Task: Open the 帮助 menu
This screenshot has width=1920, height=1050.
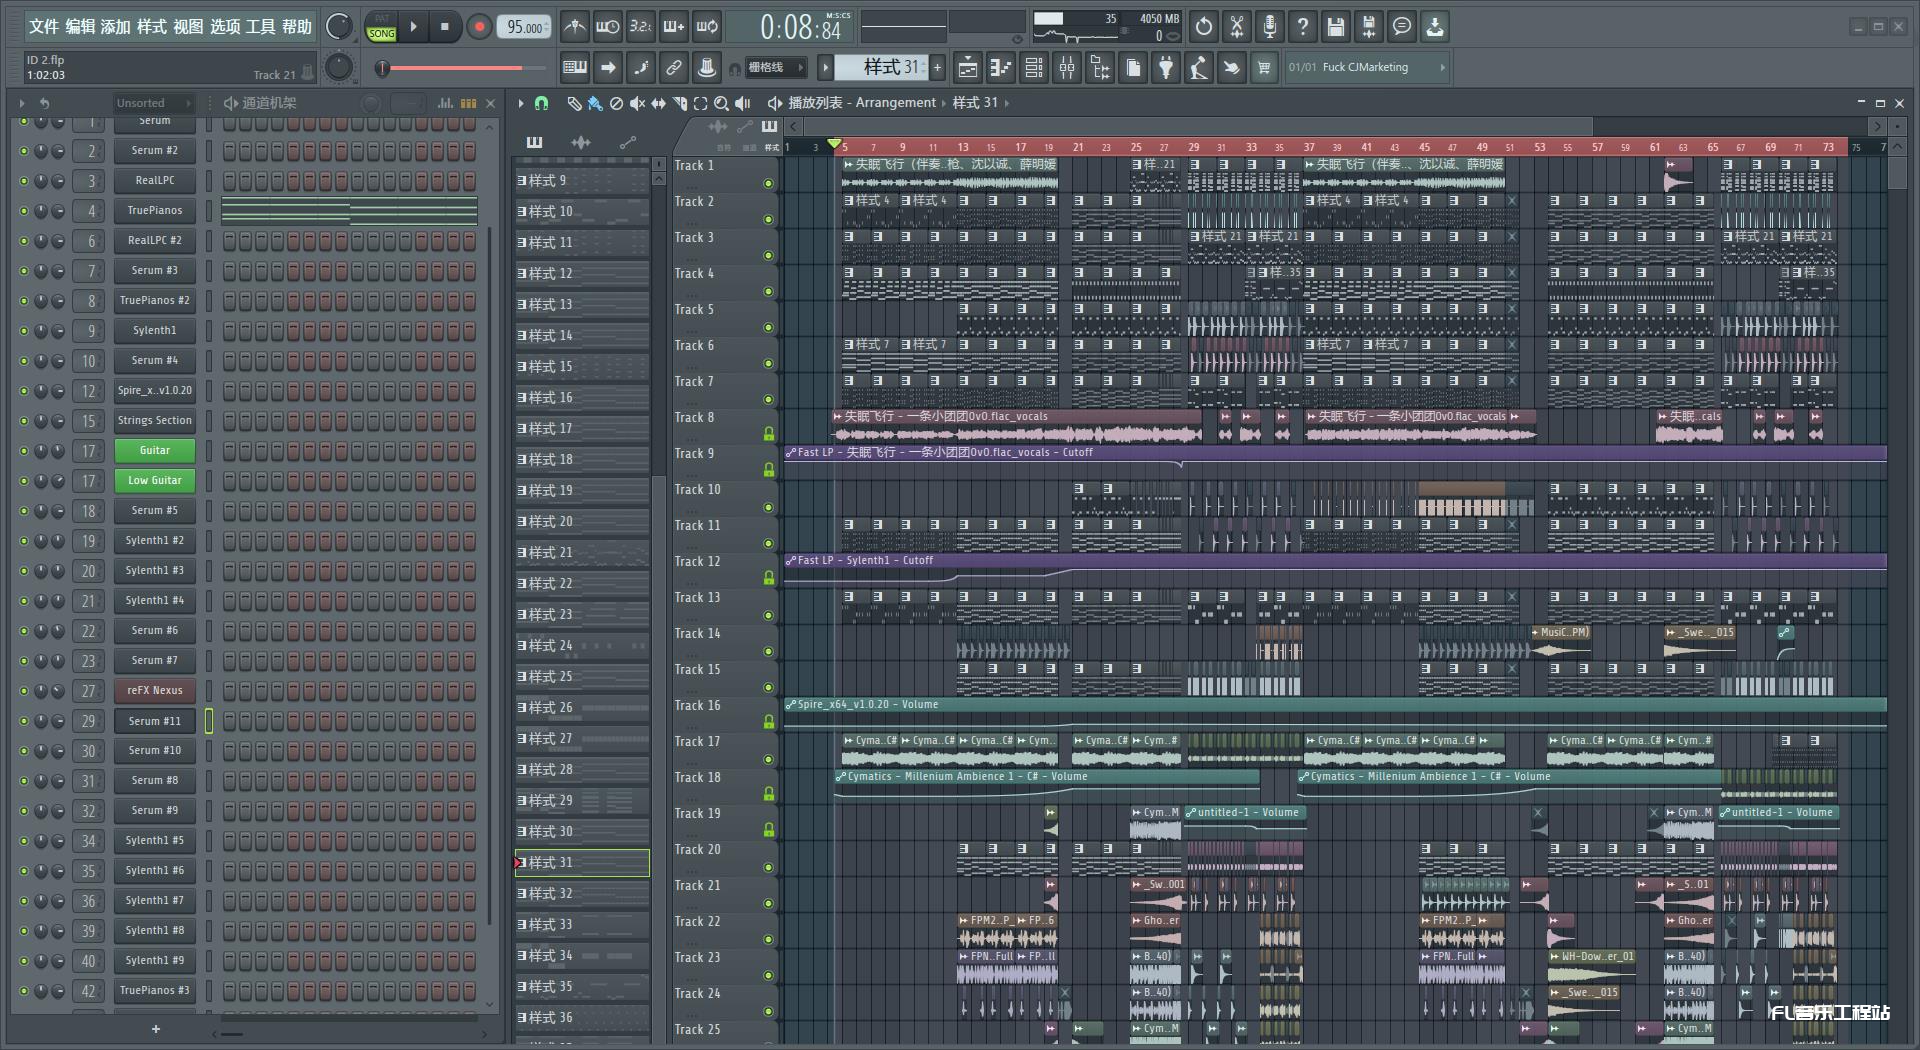Action: pos(296,27)
